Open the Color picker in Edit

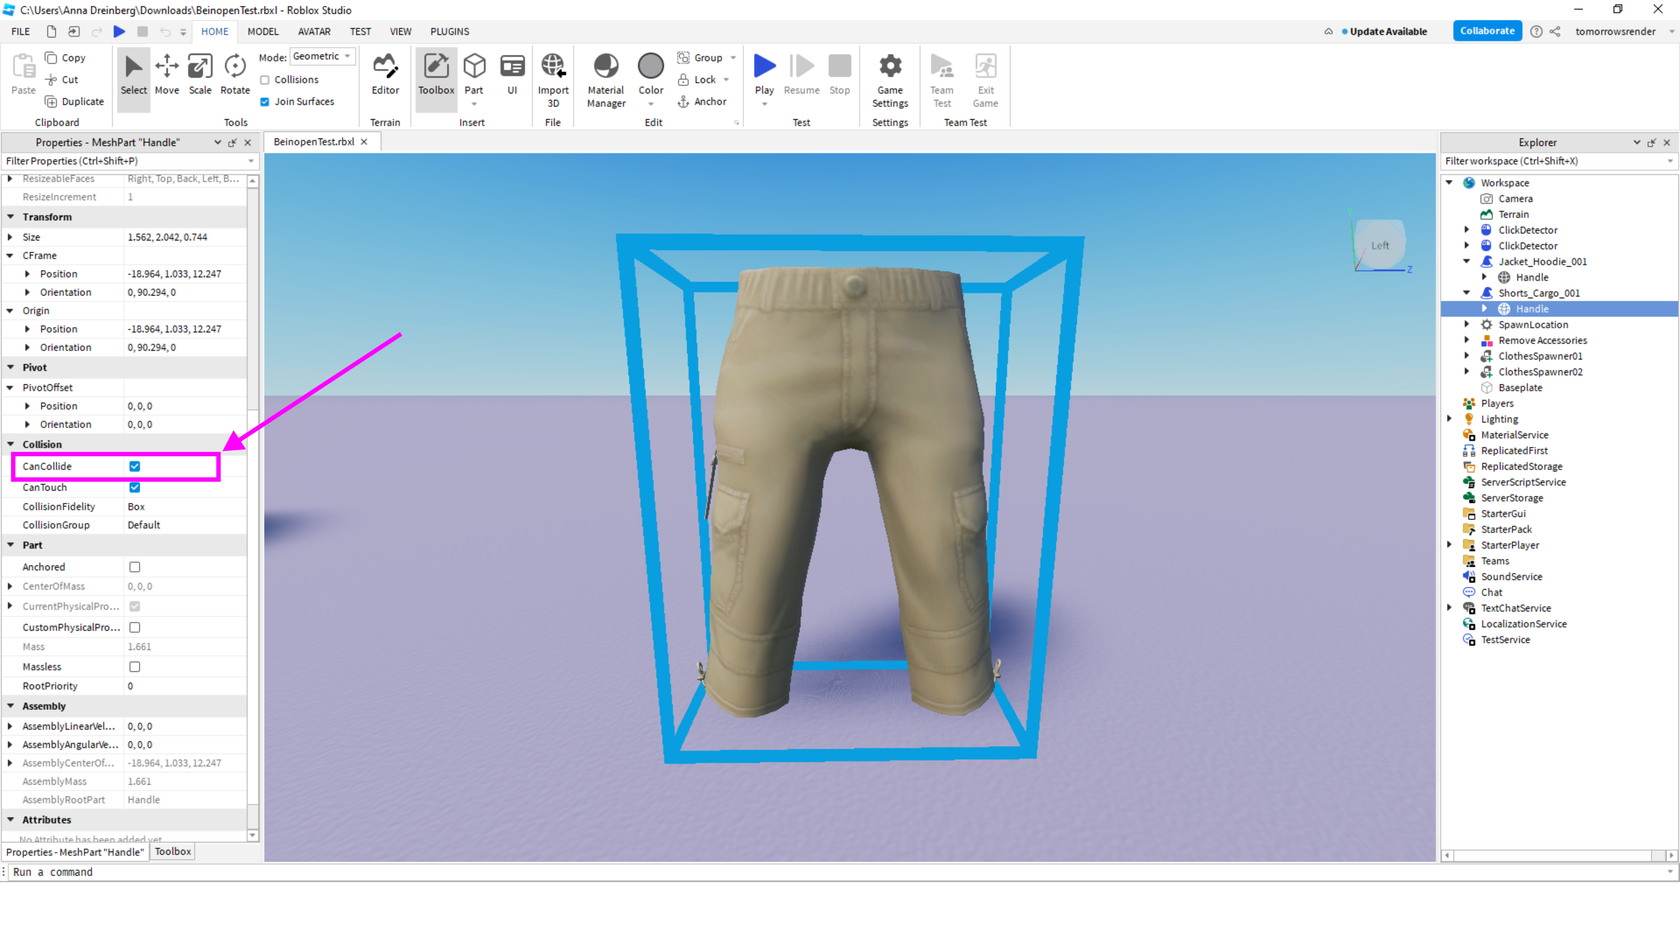[650, 74]
